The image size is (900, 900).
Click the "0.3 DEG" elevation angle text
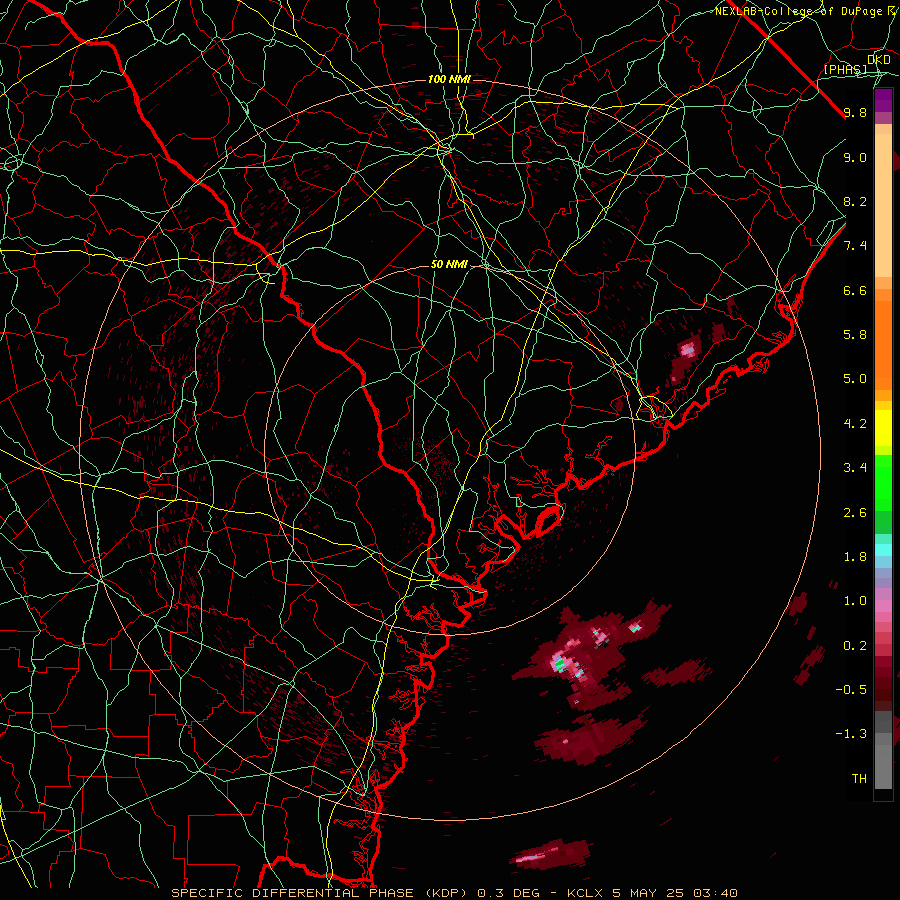pos(508,893)
